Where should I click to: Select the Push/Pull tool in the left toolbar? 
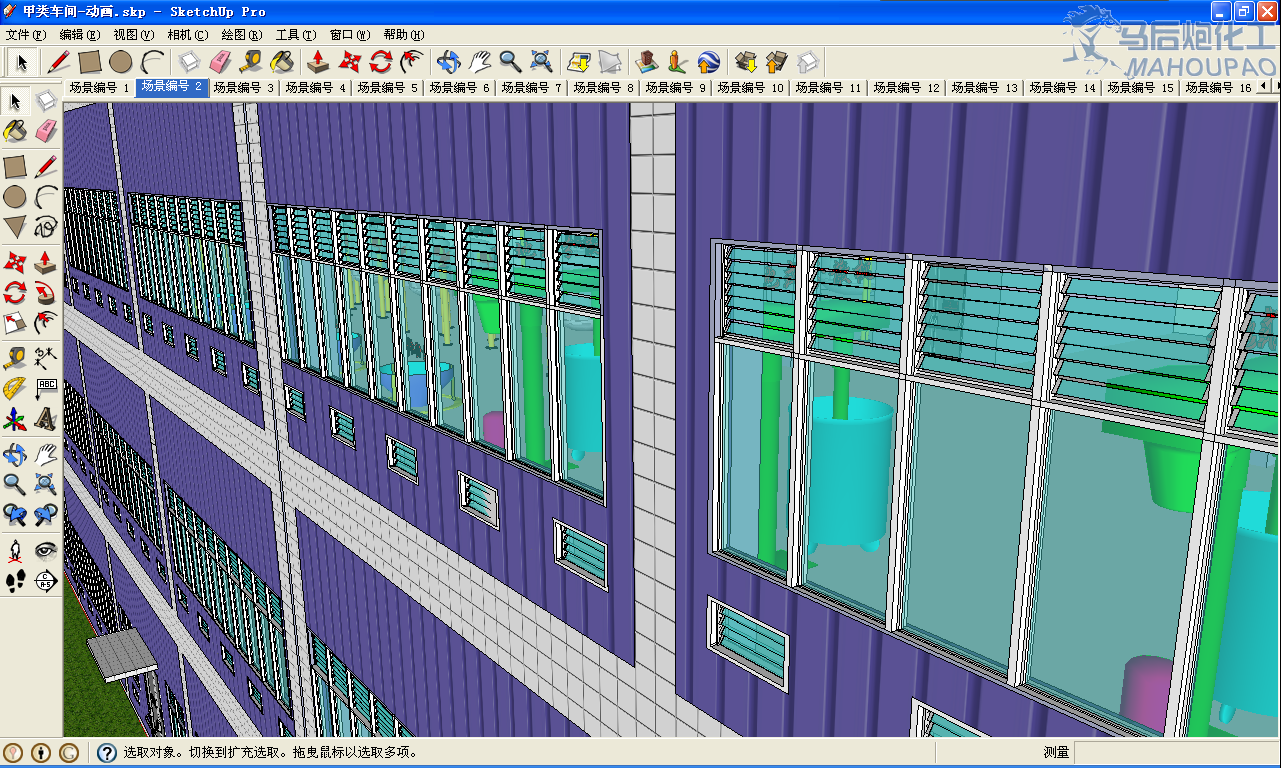coord(45,263)
